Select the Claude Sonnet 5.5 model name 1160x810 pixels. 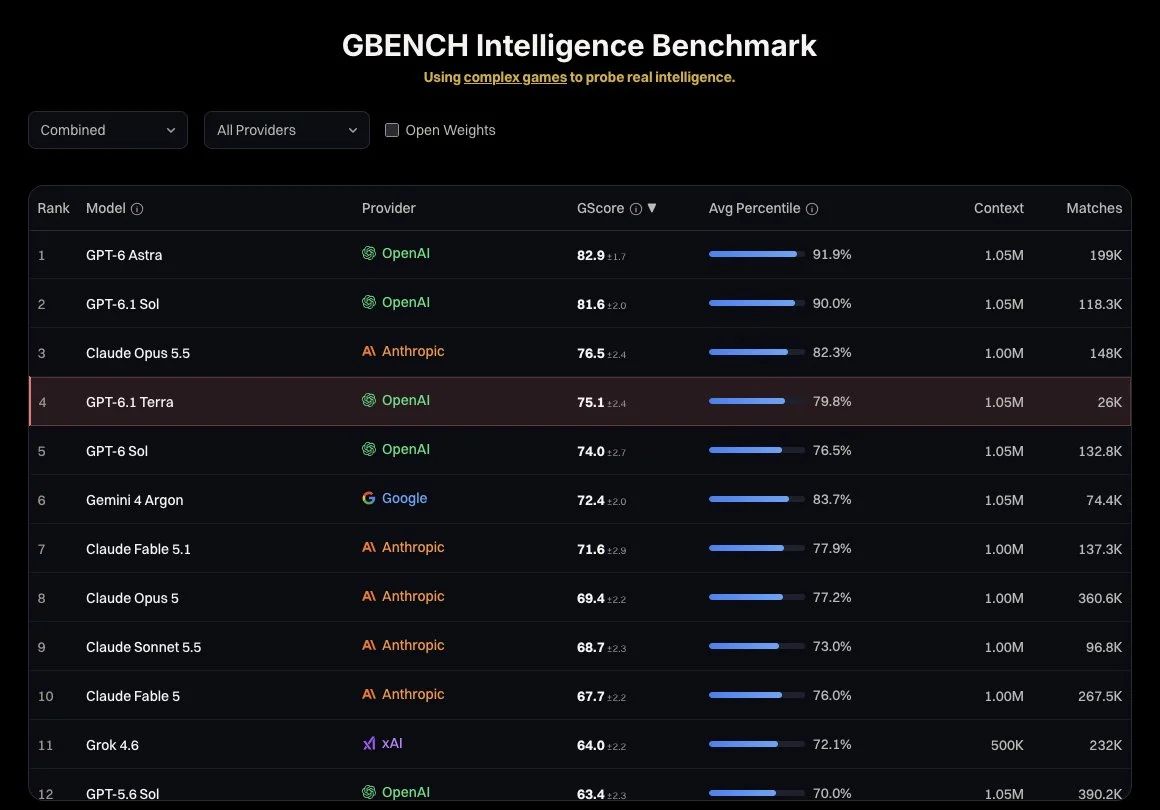[x=144, y=647]
